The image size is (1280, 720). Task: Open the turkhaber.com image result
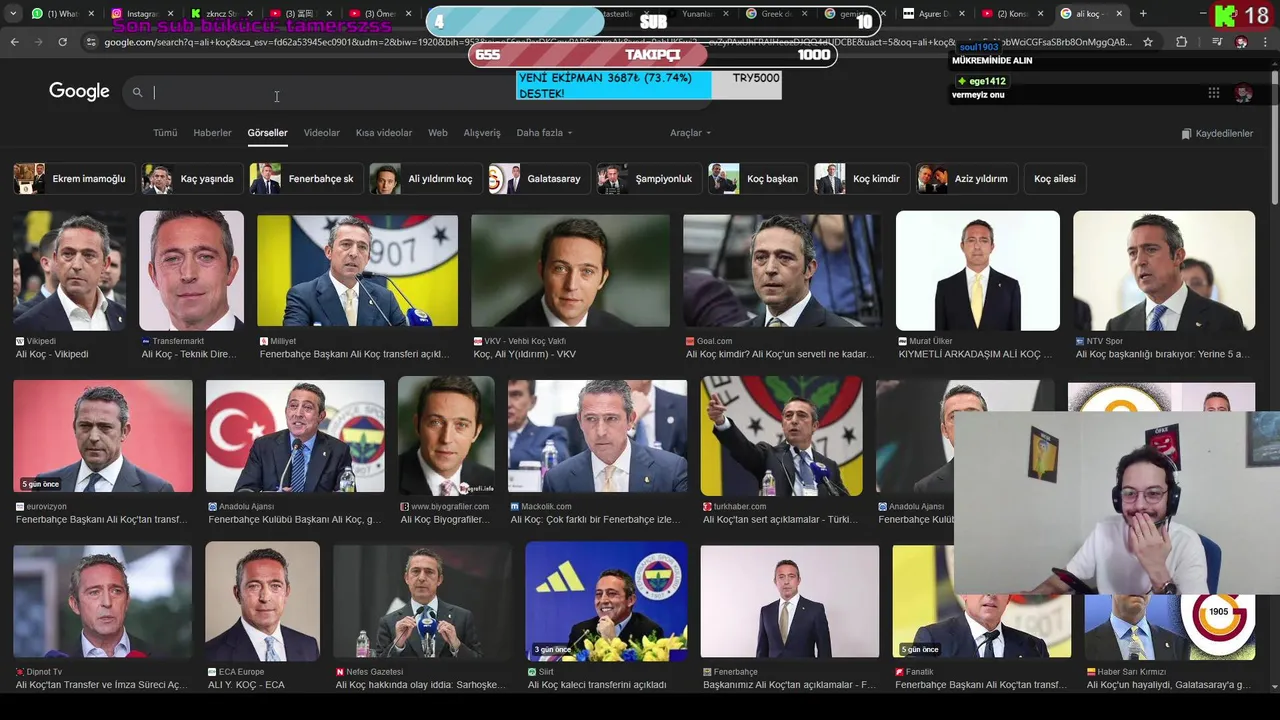(x=781, y=436)
